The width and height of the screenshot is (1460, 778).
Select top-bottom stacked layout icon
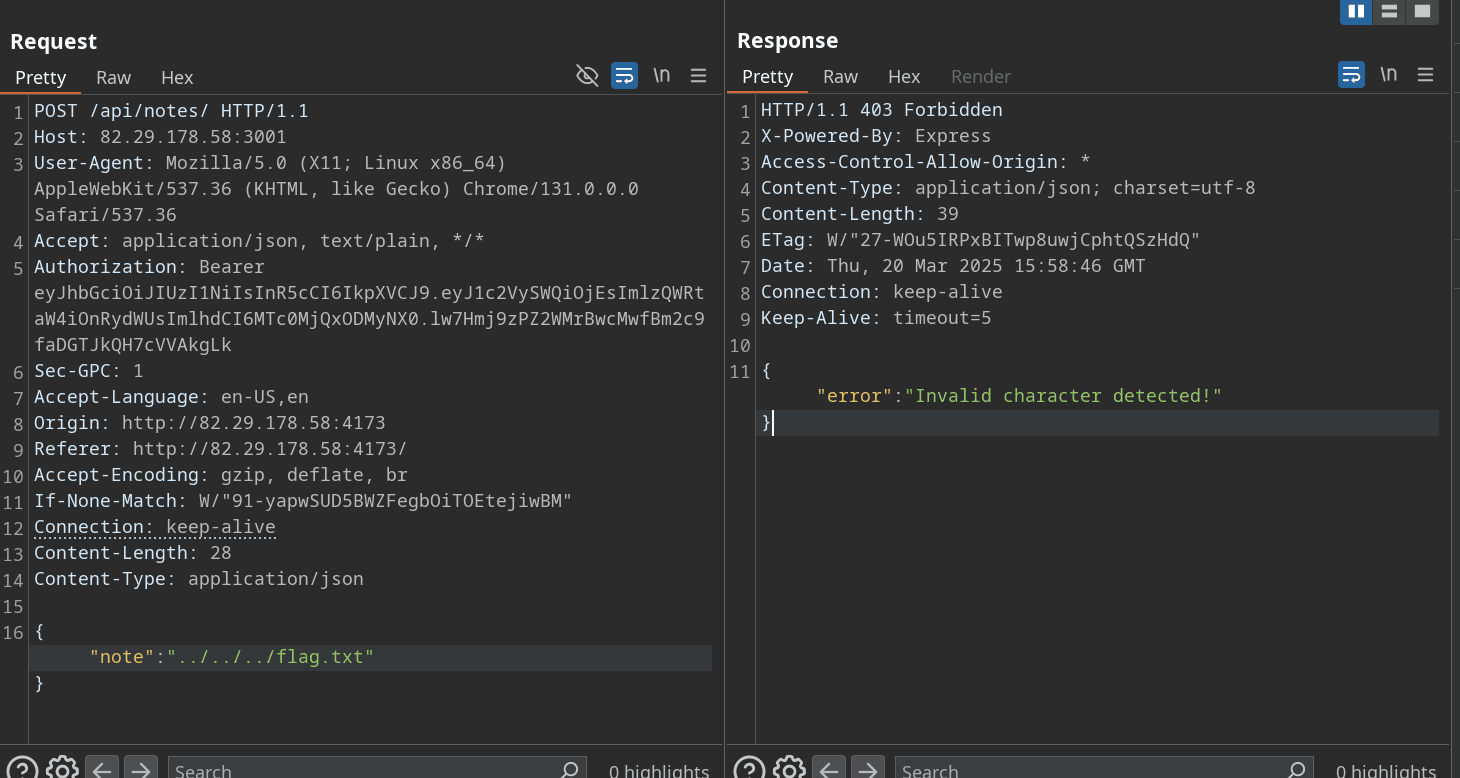(x=1388, y=12)
